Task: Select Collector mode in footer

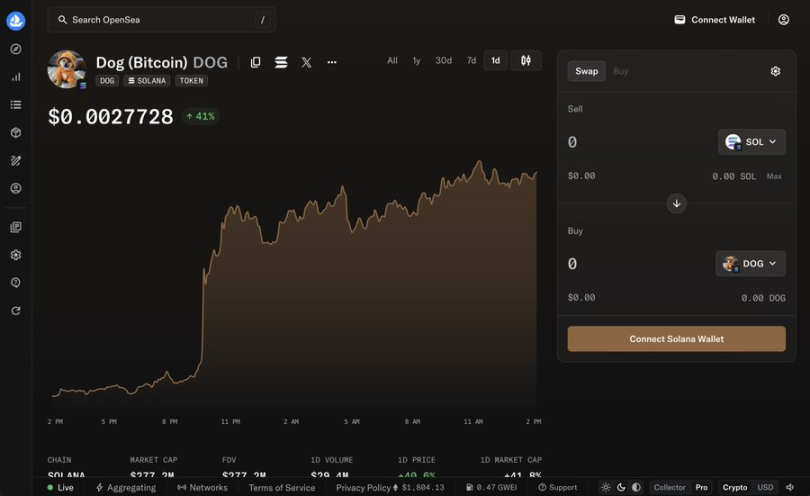Action: [669, 487]
